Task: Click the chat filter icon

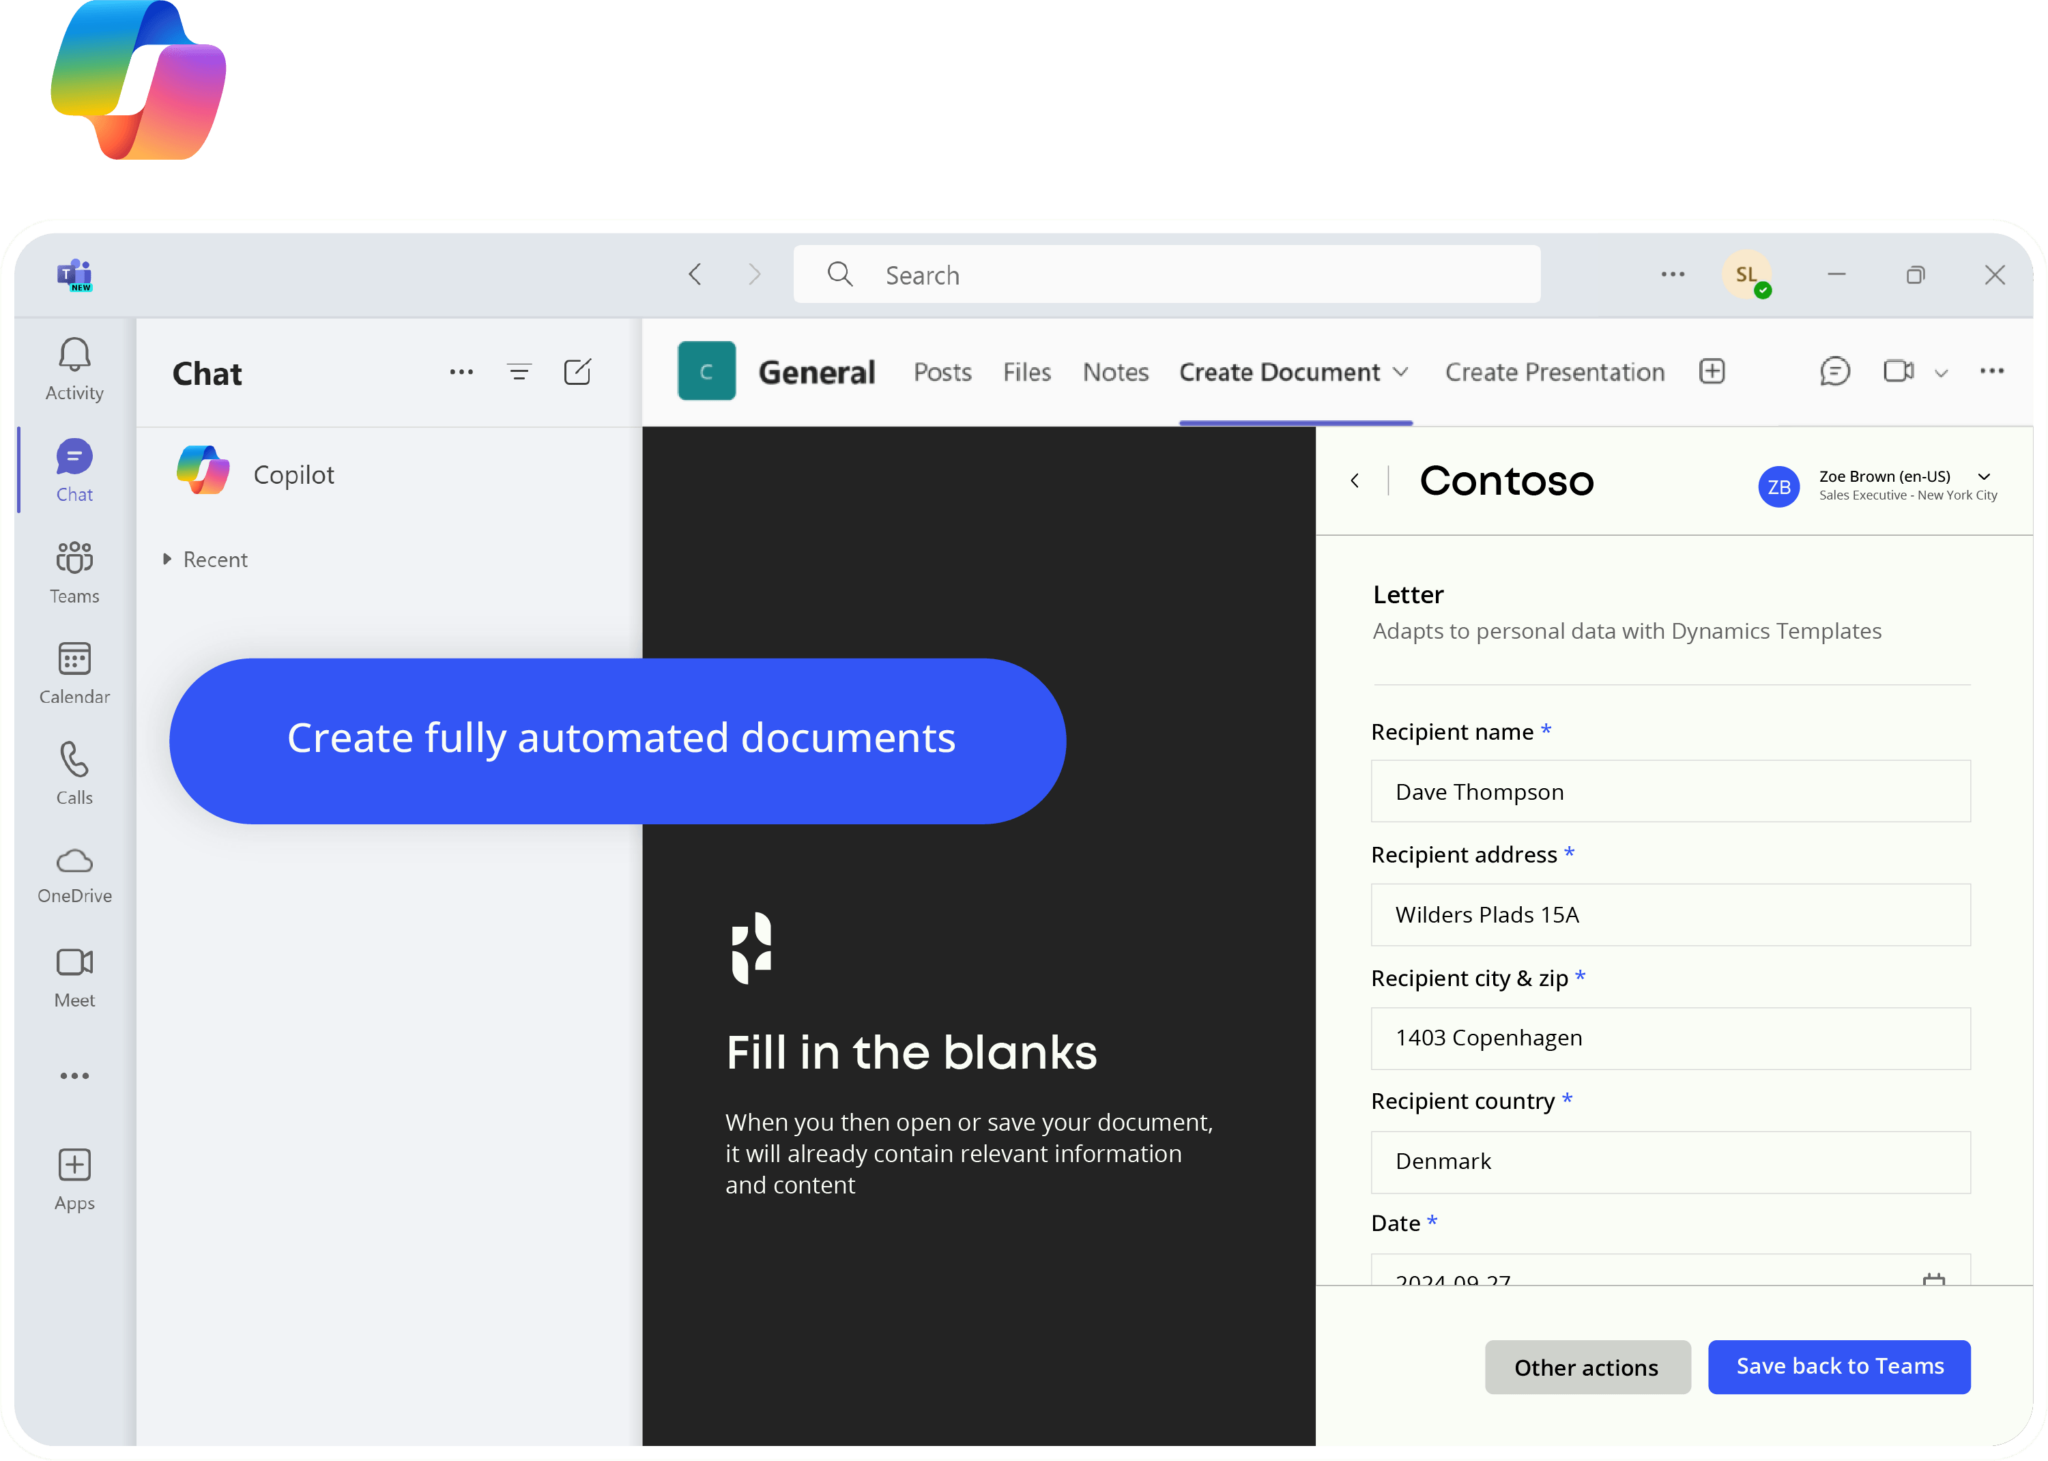Action: [x=519, y=372]
